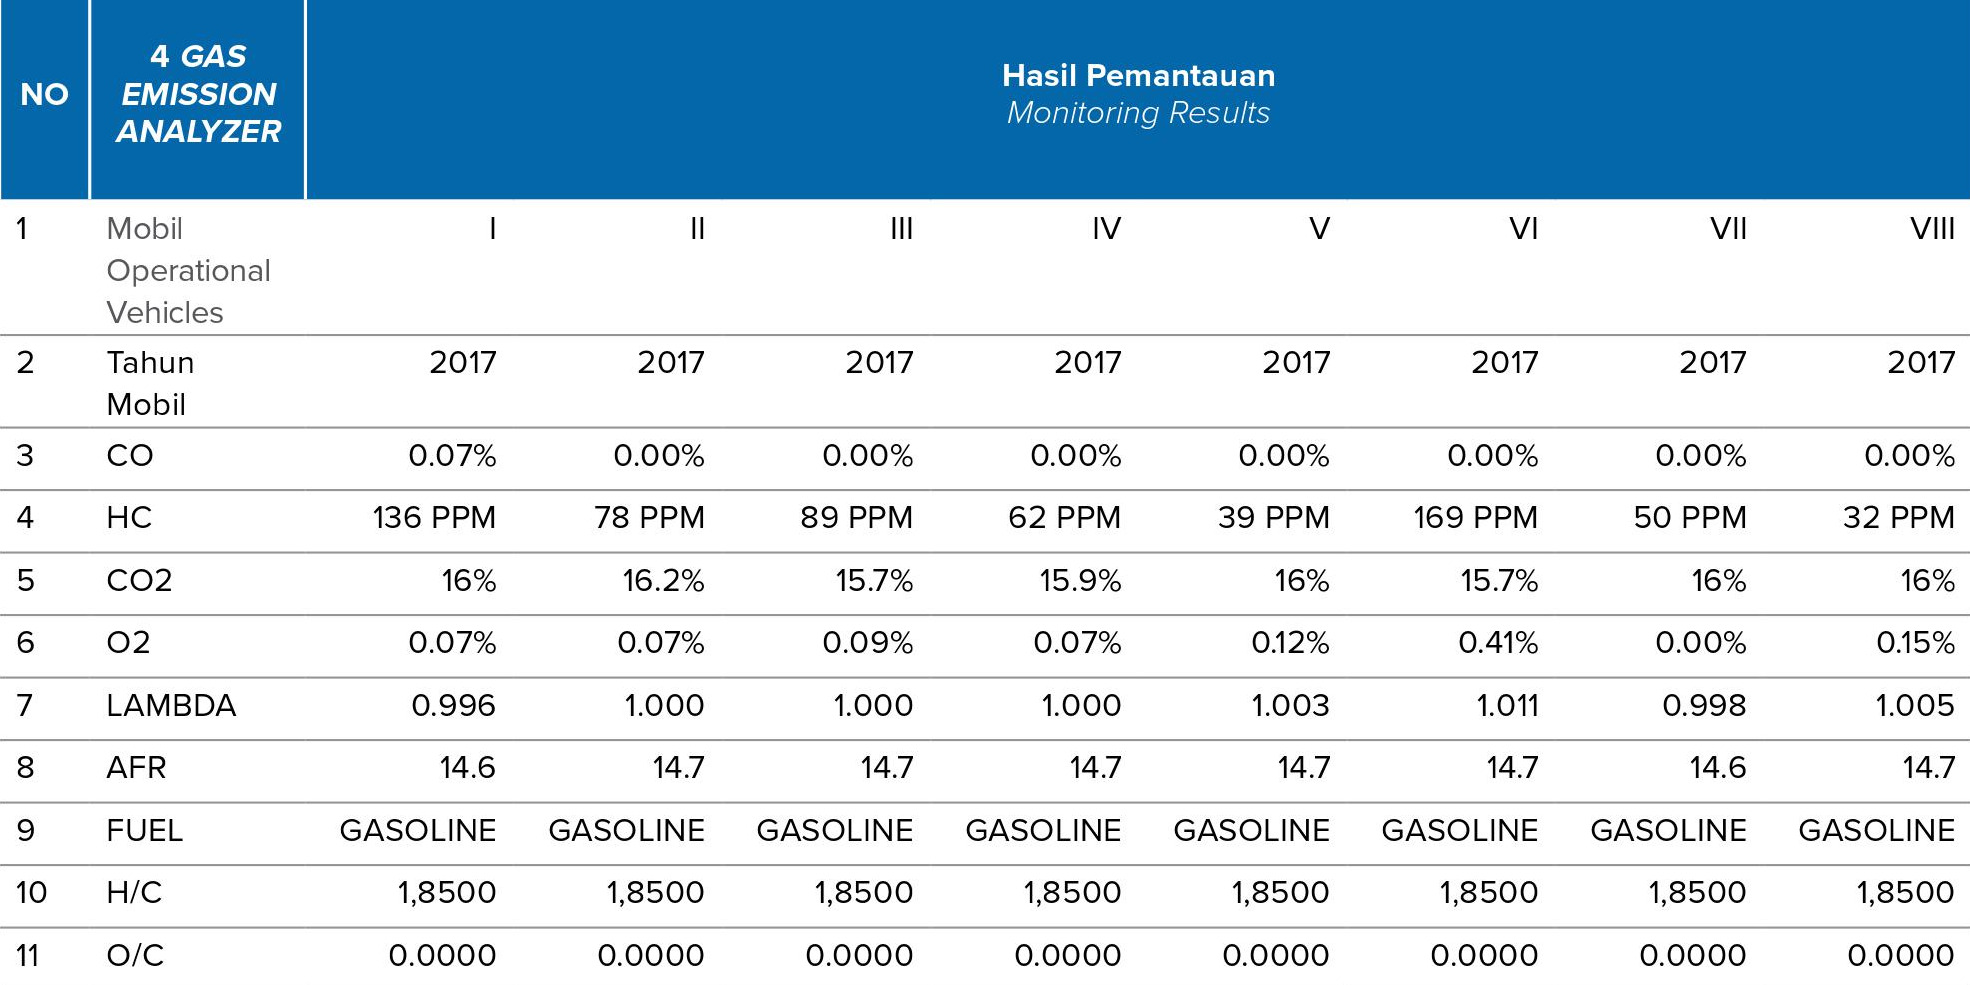The width and height of the screenshot is (1970, 985).
Task: Click the Tahun Mobil row label
Action: (150, 383)
